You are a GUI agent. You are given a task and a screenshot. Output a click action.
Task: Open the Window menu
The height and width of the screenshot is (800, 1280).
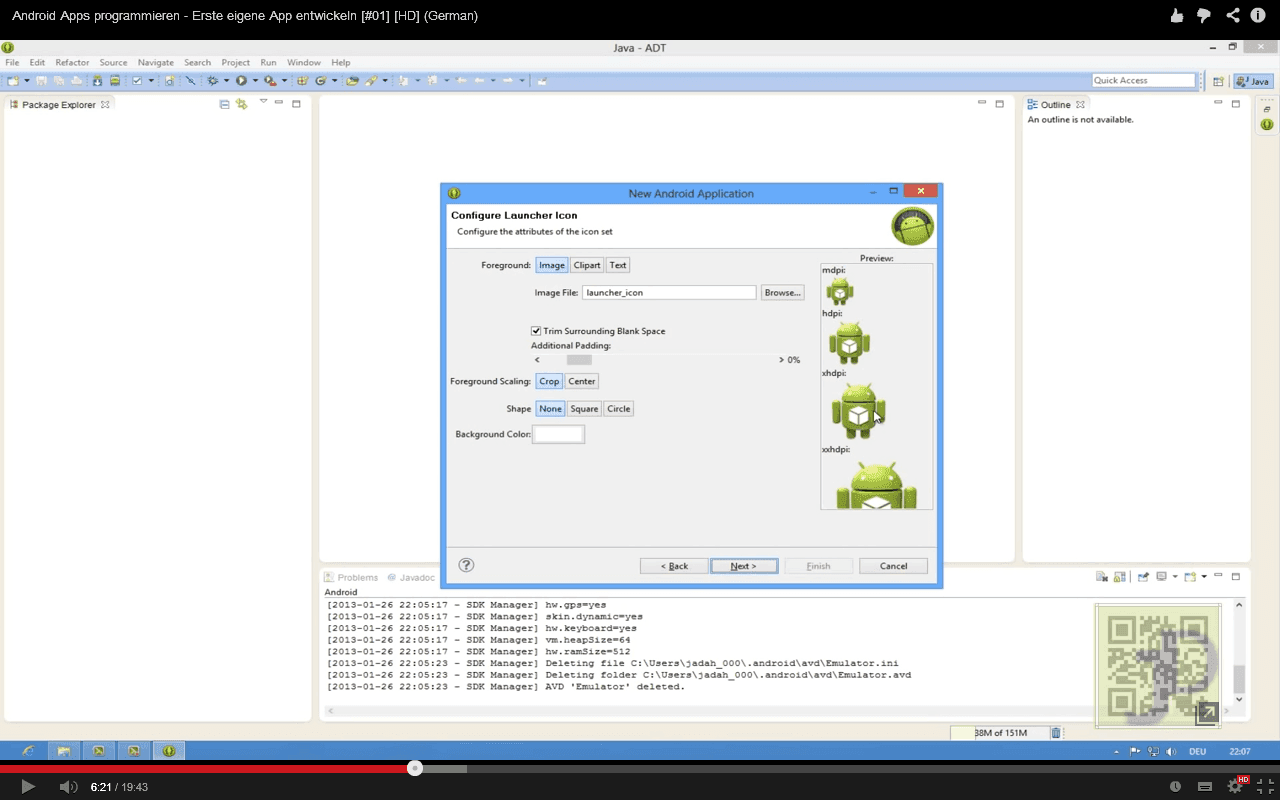point(304,62)
